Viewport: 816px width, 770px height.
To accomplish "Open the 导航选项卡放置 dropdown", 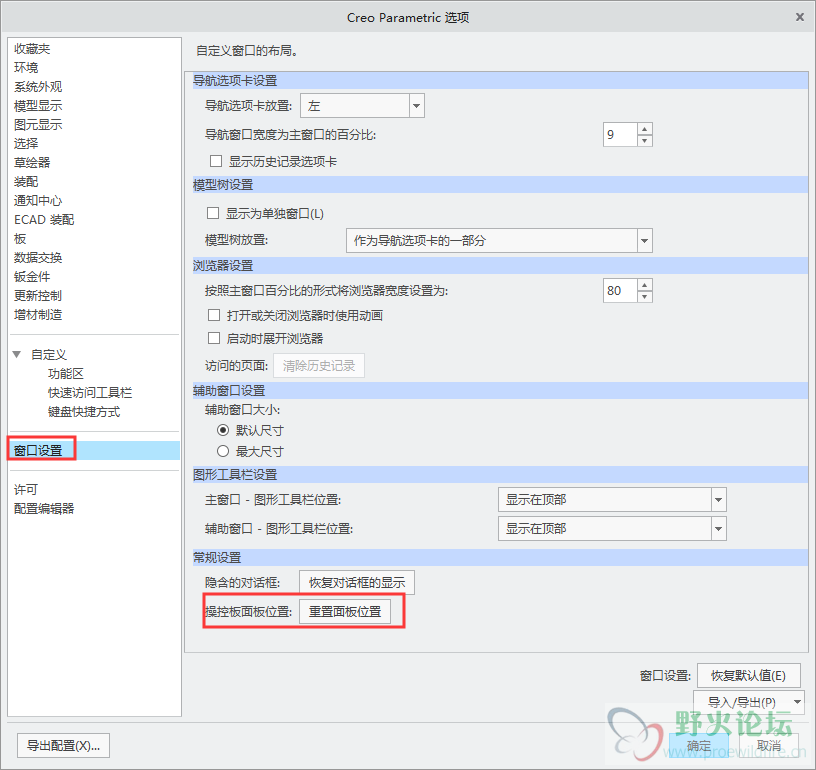I will click(x=362, y=106).
